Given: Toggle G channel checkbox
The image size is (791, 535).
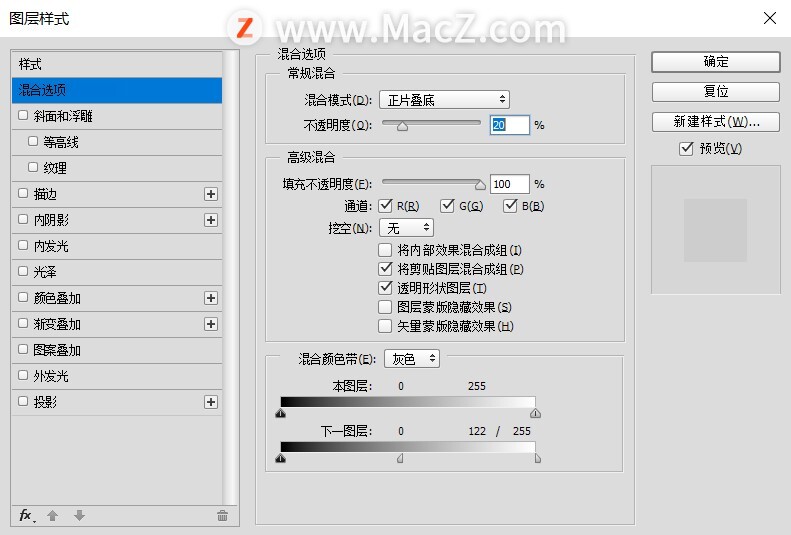Looking at the screenshot, I should (447, 205).
